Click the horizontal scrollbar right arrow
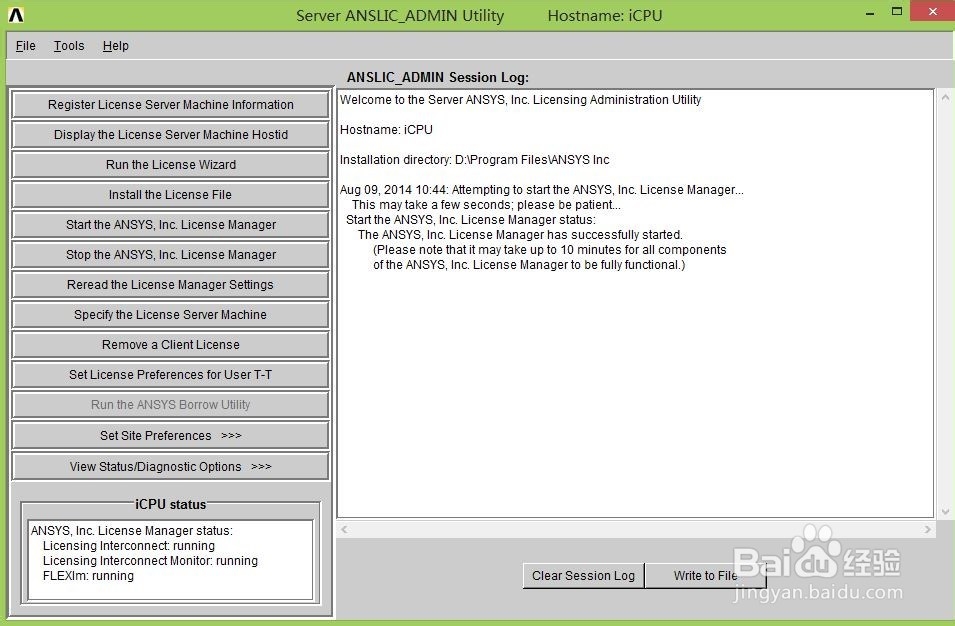The image size is (955, 626). click(926, 529)
